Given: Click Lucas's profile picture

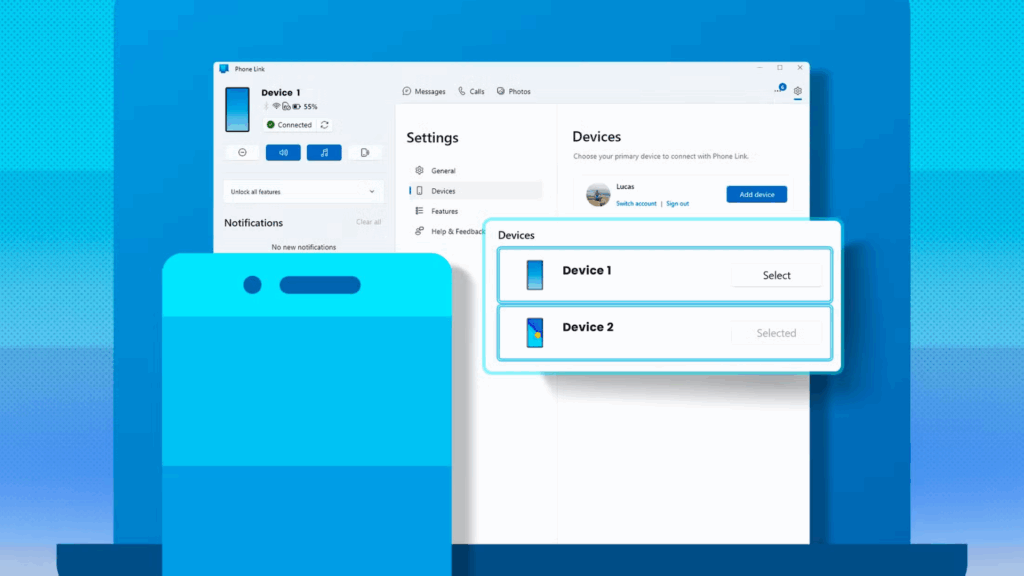Looking at the screenshot, I should point(598,195).
